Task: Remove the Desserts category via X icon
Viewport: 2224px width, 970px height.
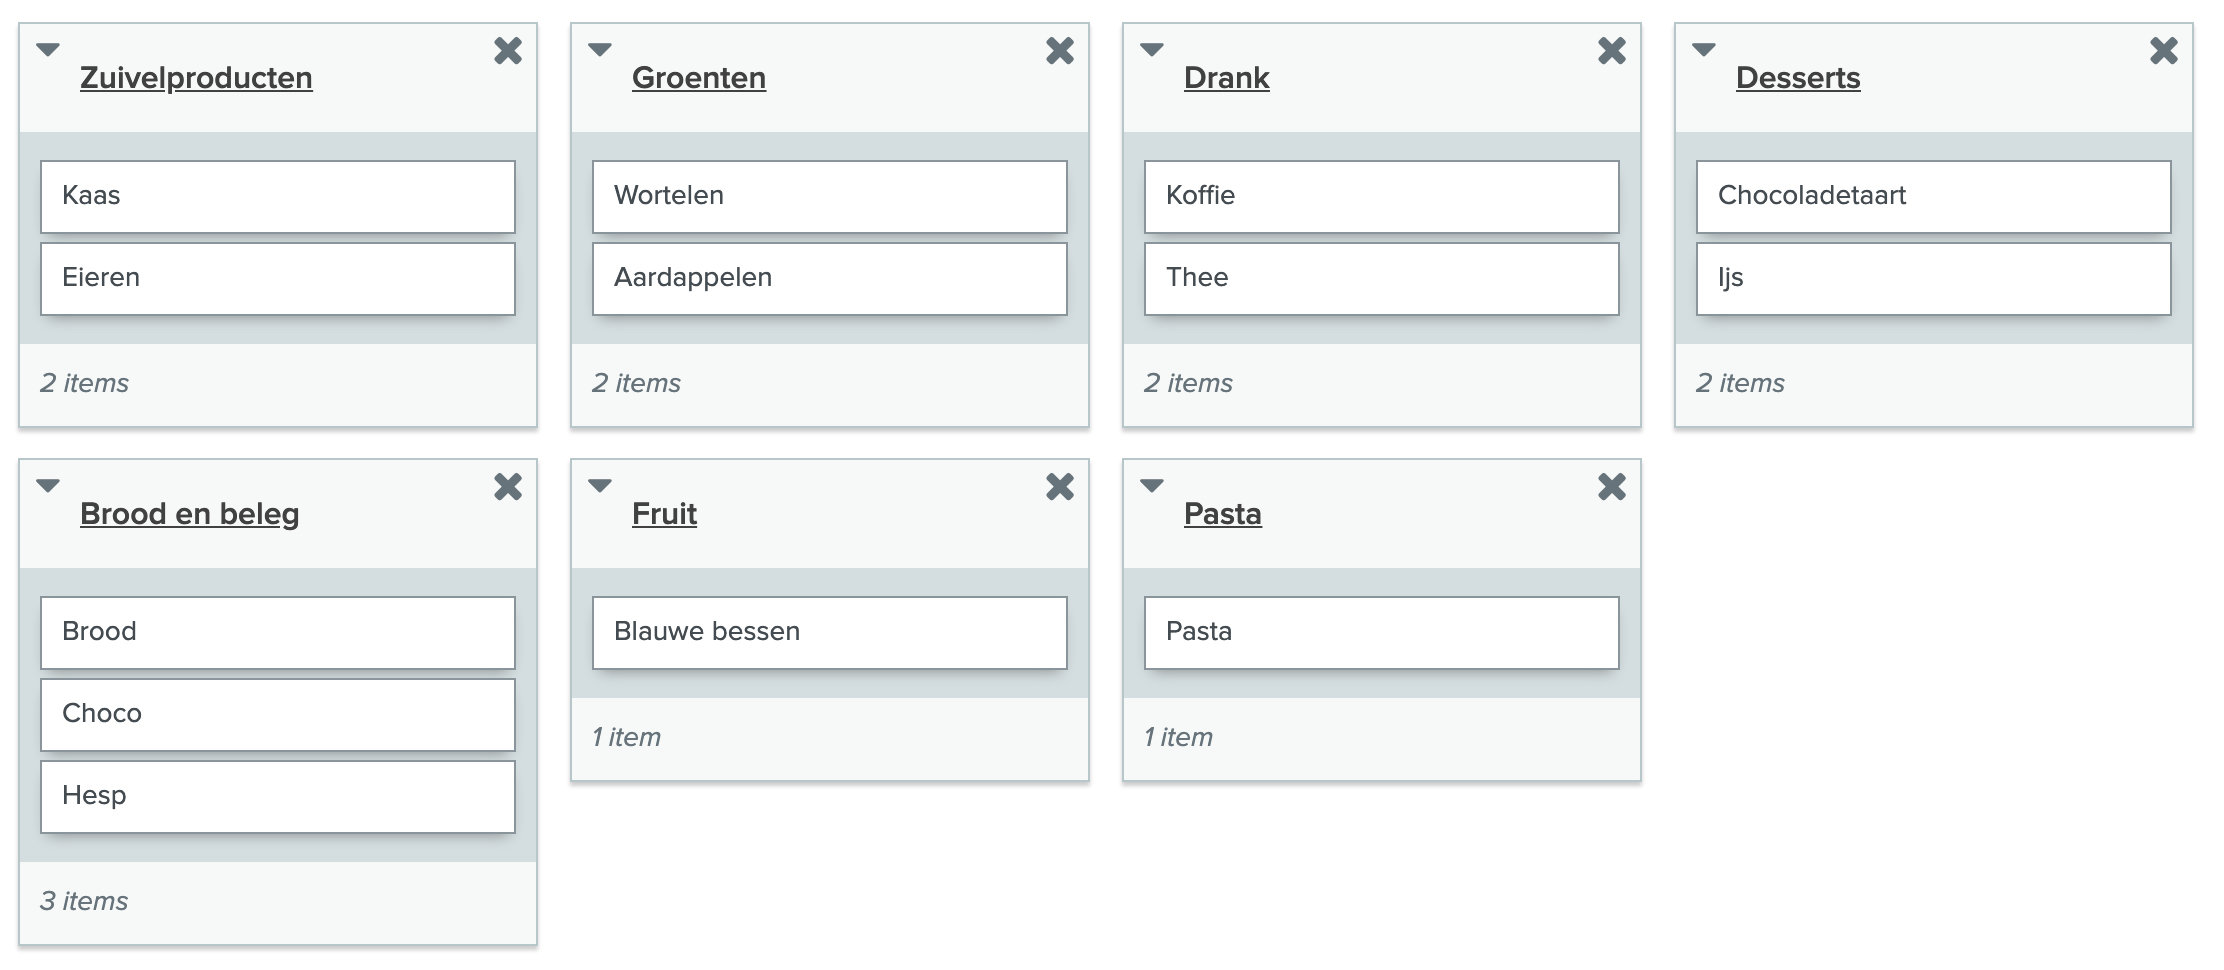Action: pyautogui.click(x=2164, y=51)
